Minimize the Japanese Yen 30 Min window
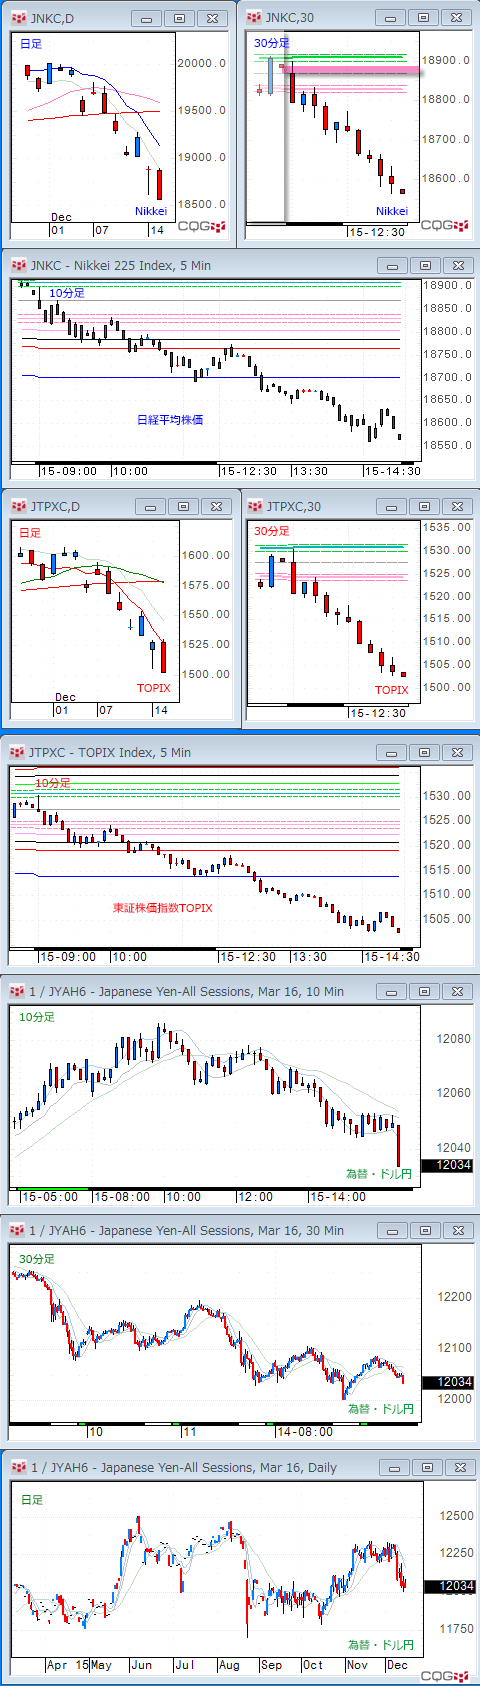This screenshot has width=480, height=1691. [x=393, y=1230]
